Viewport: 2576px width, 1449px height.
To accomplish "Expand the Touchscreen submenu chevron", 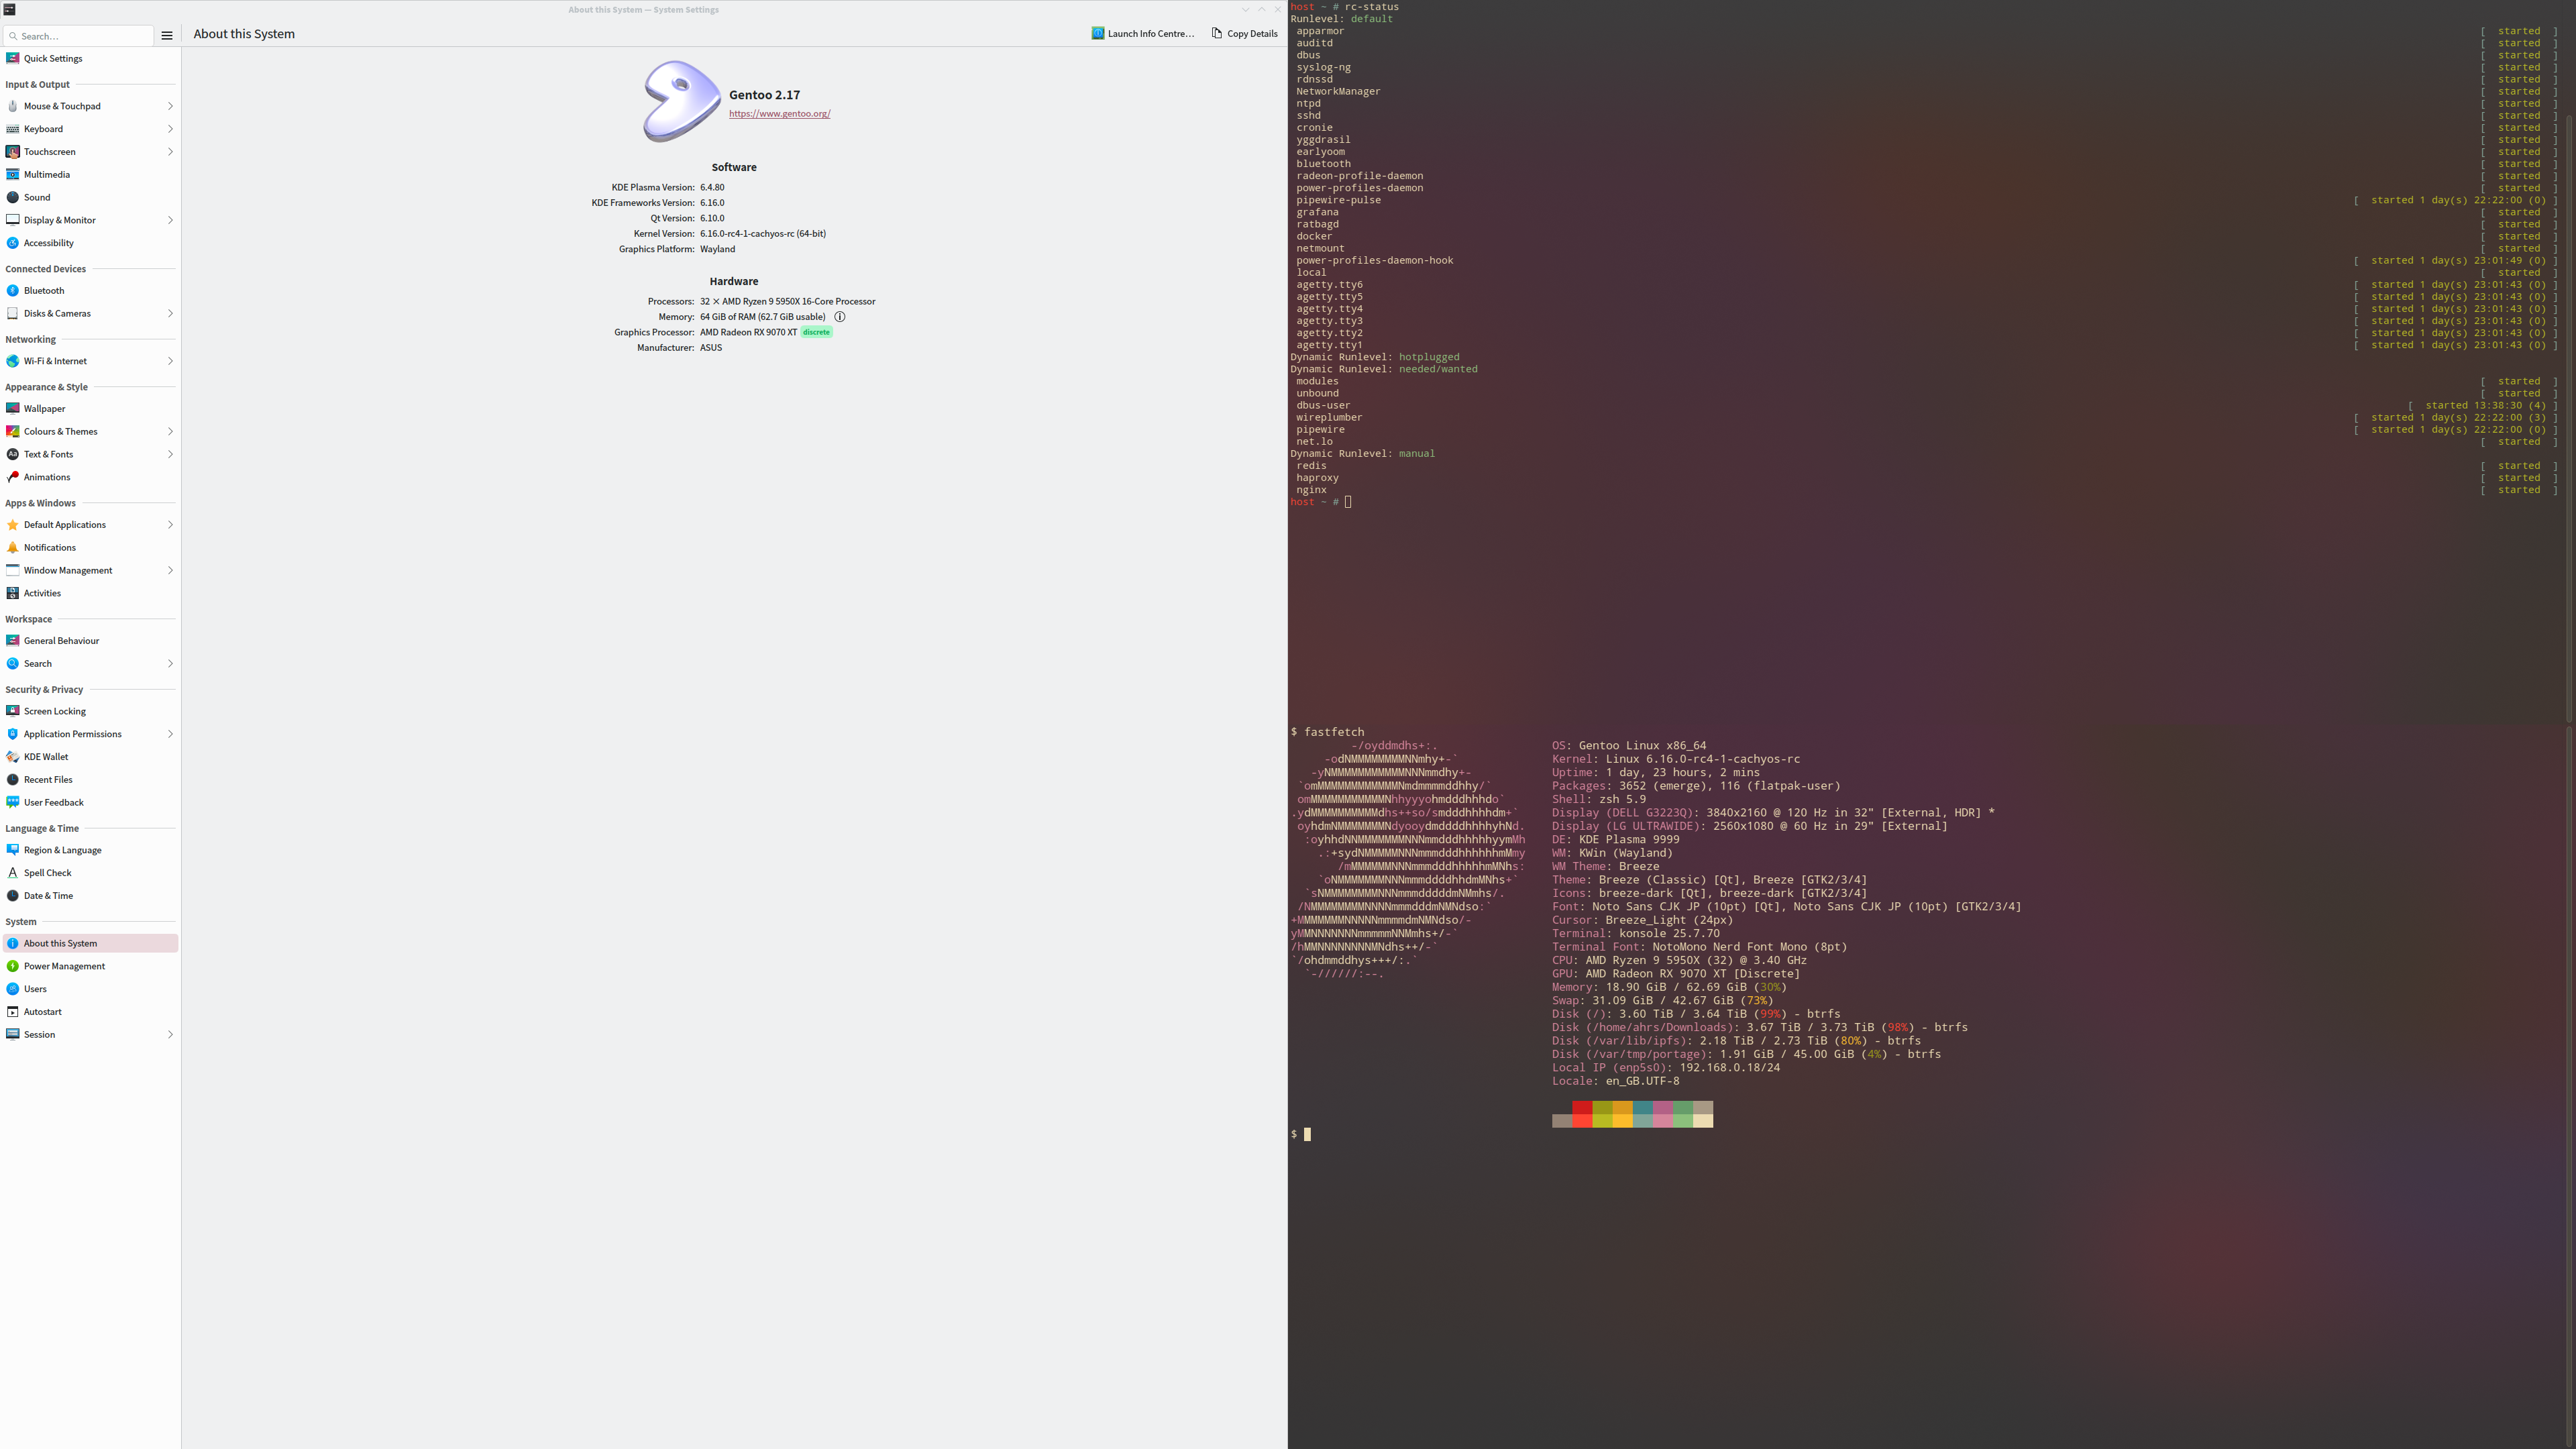I will click(170, 152).
